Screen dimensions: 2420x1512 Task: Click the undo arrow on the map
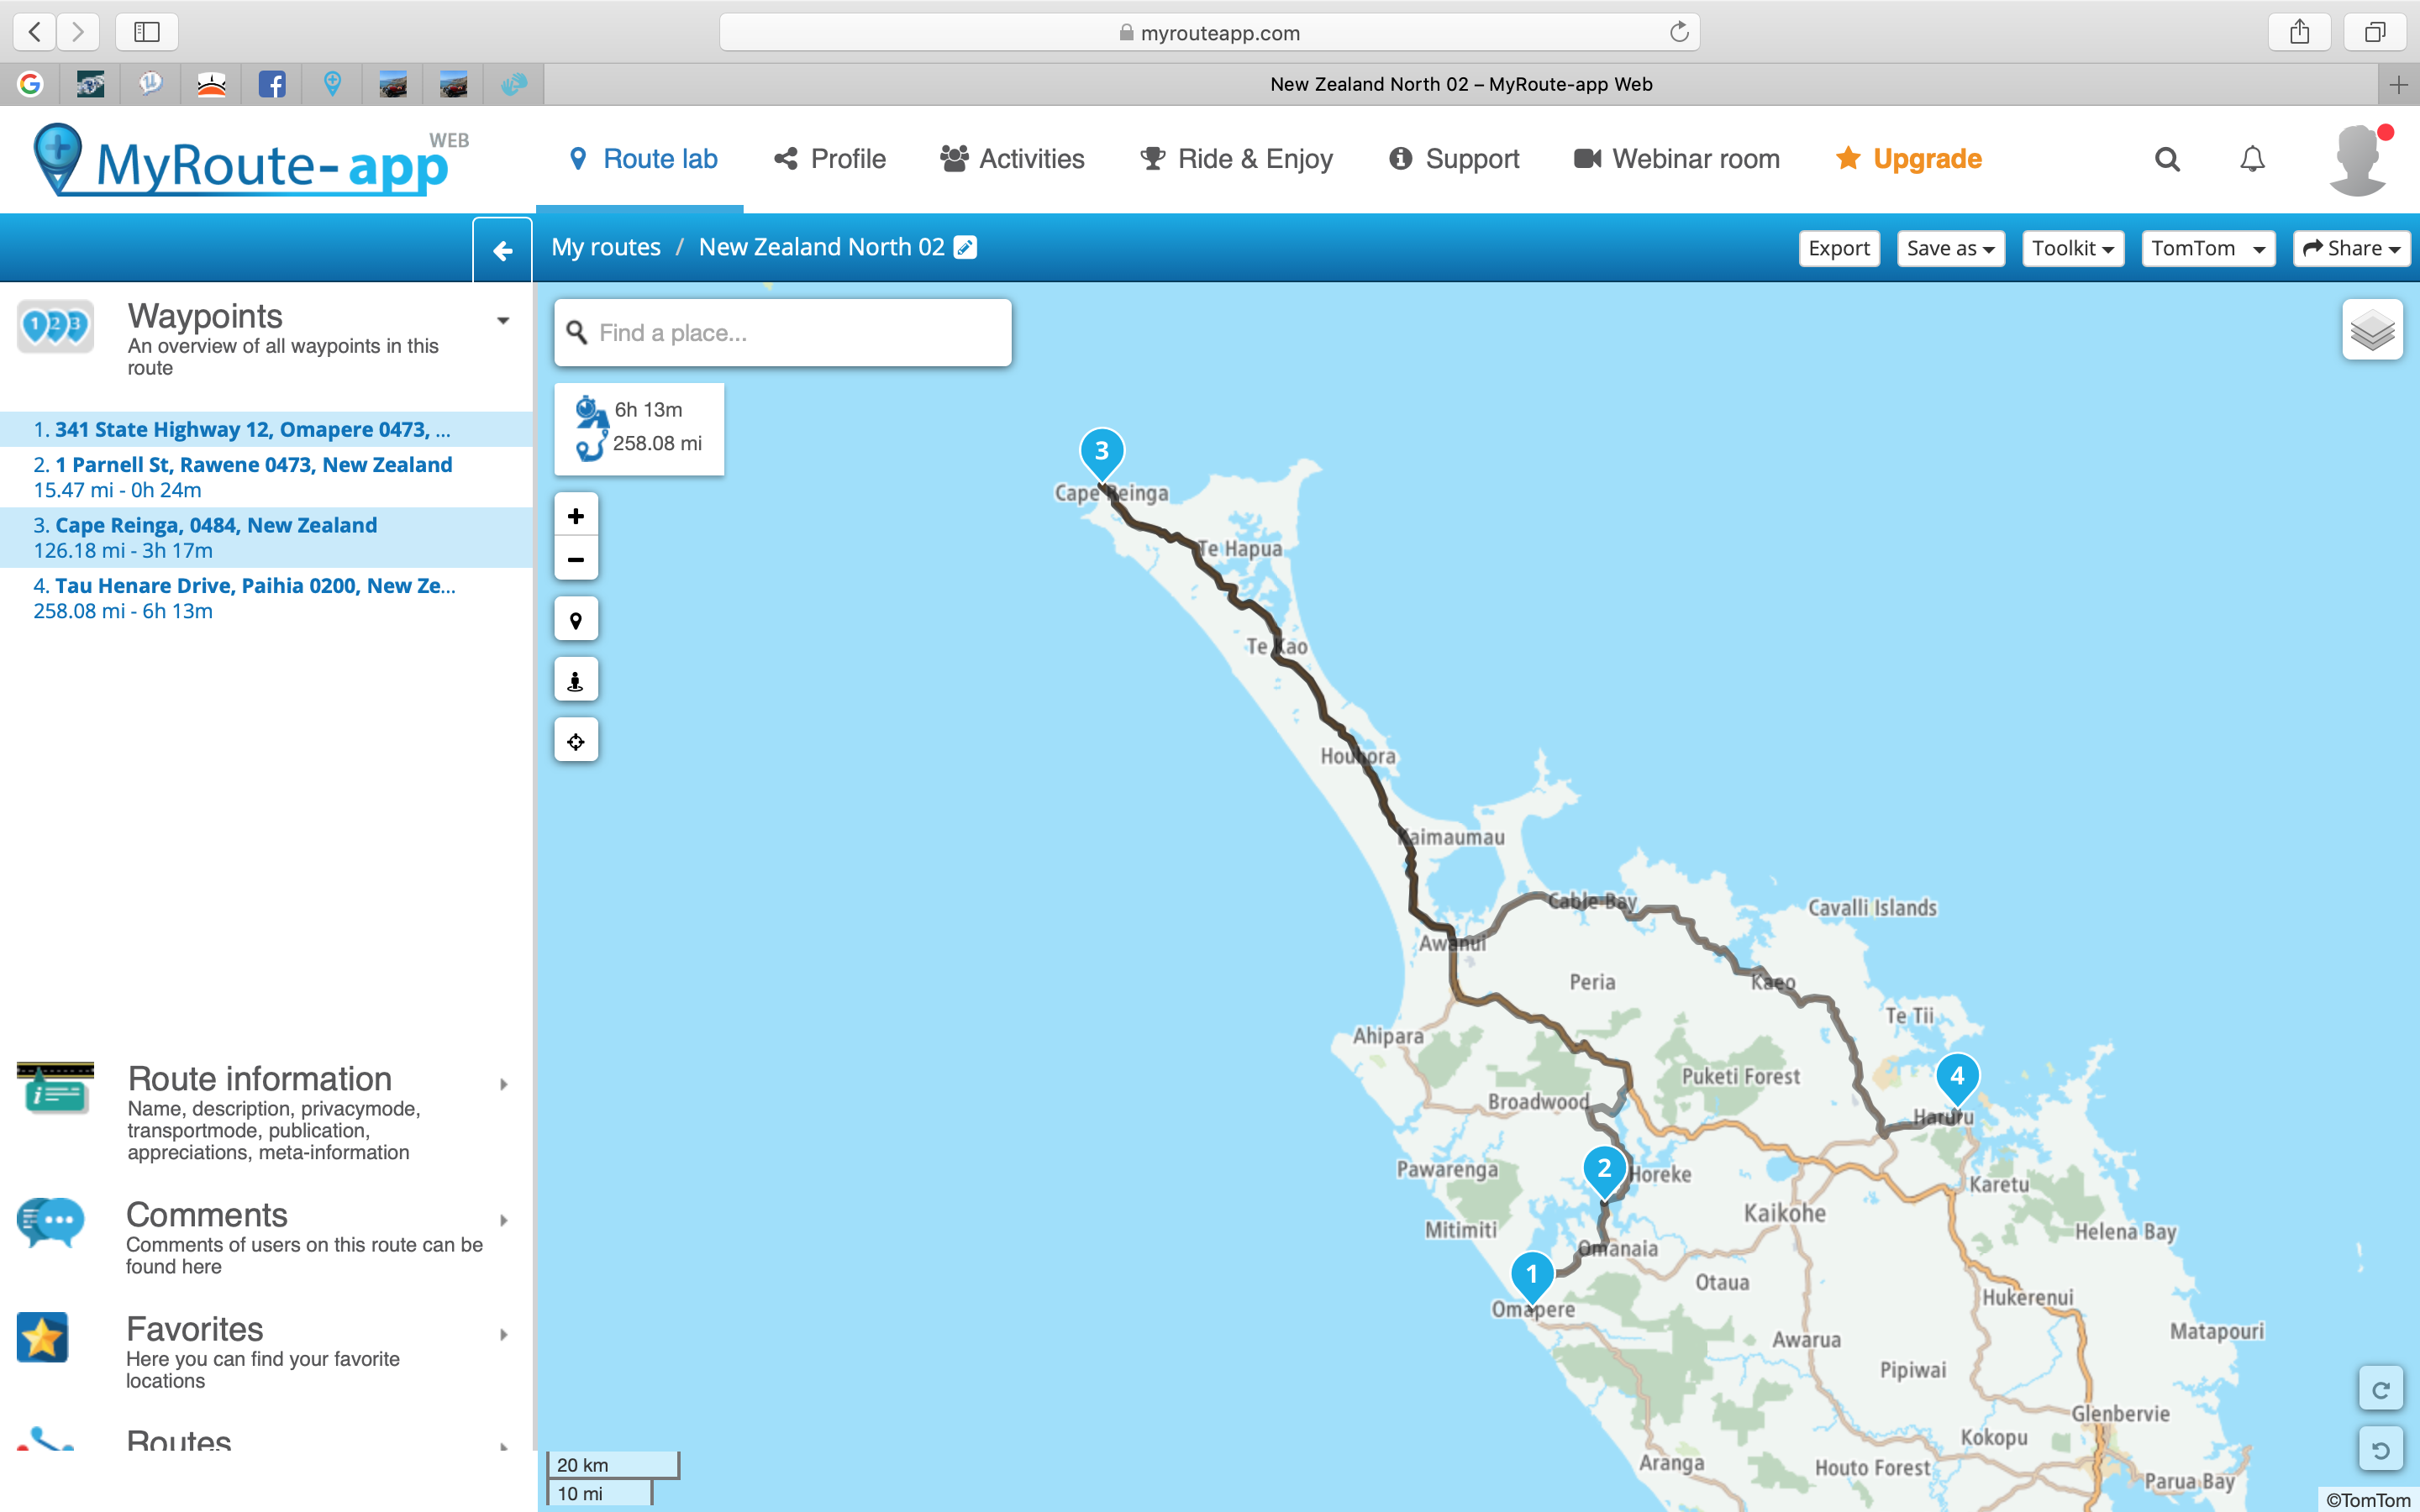pos(2380,1449)
